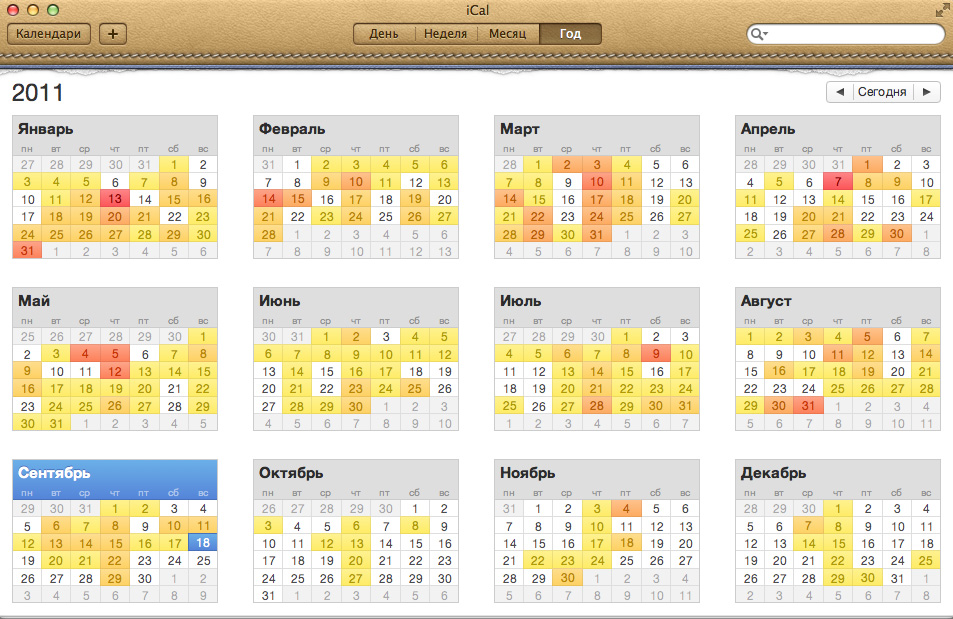Click the magnifier icon in search field
The image size is (953, 619).
coord(759,34)
